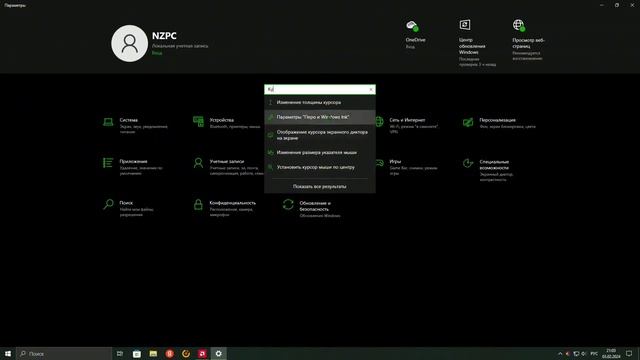640x360 pixels.
Task: Select result Изменение размера указателя мыши
Action: point(320,152)
